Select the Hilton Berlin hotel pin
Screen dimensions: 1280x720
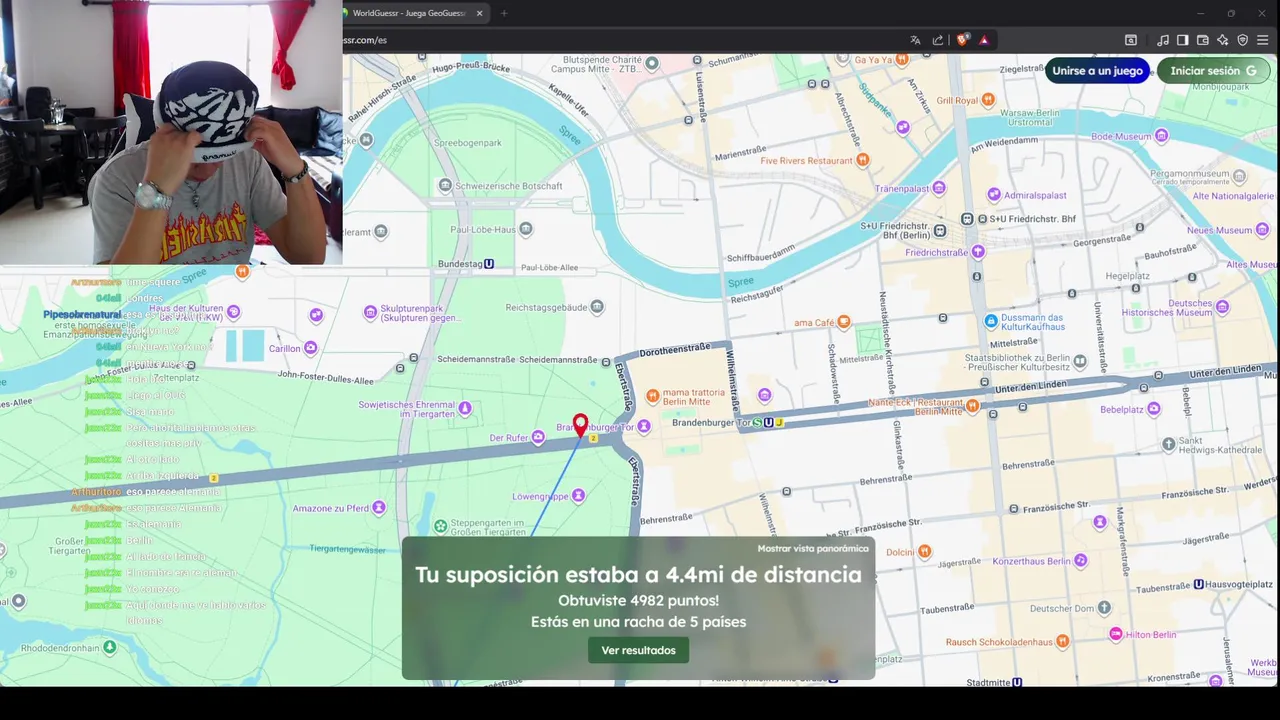click(1115, 634)
